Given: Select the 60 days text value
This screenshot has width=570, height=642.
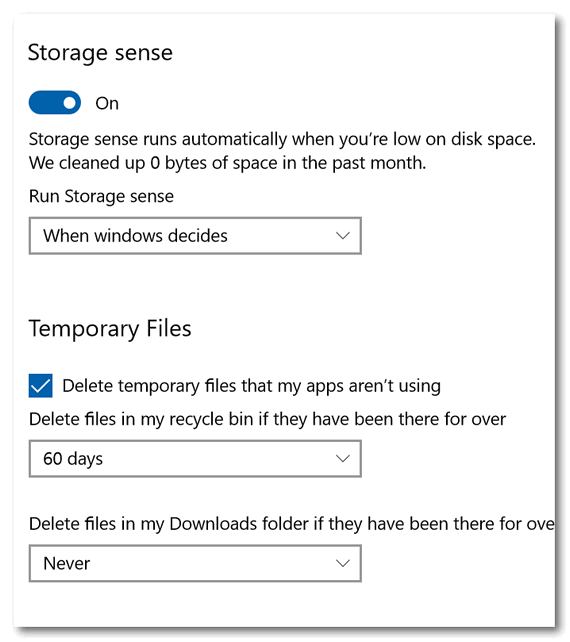Looking at the screenshot, I should pos(73,459).
